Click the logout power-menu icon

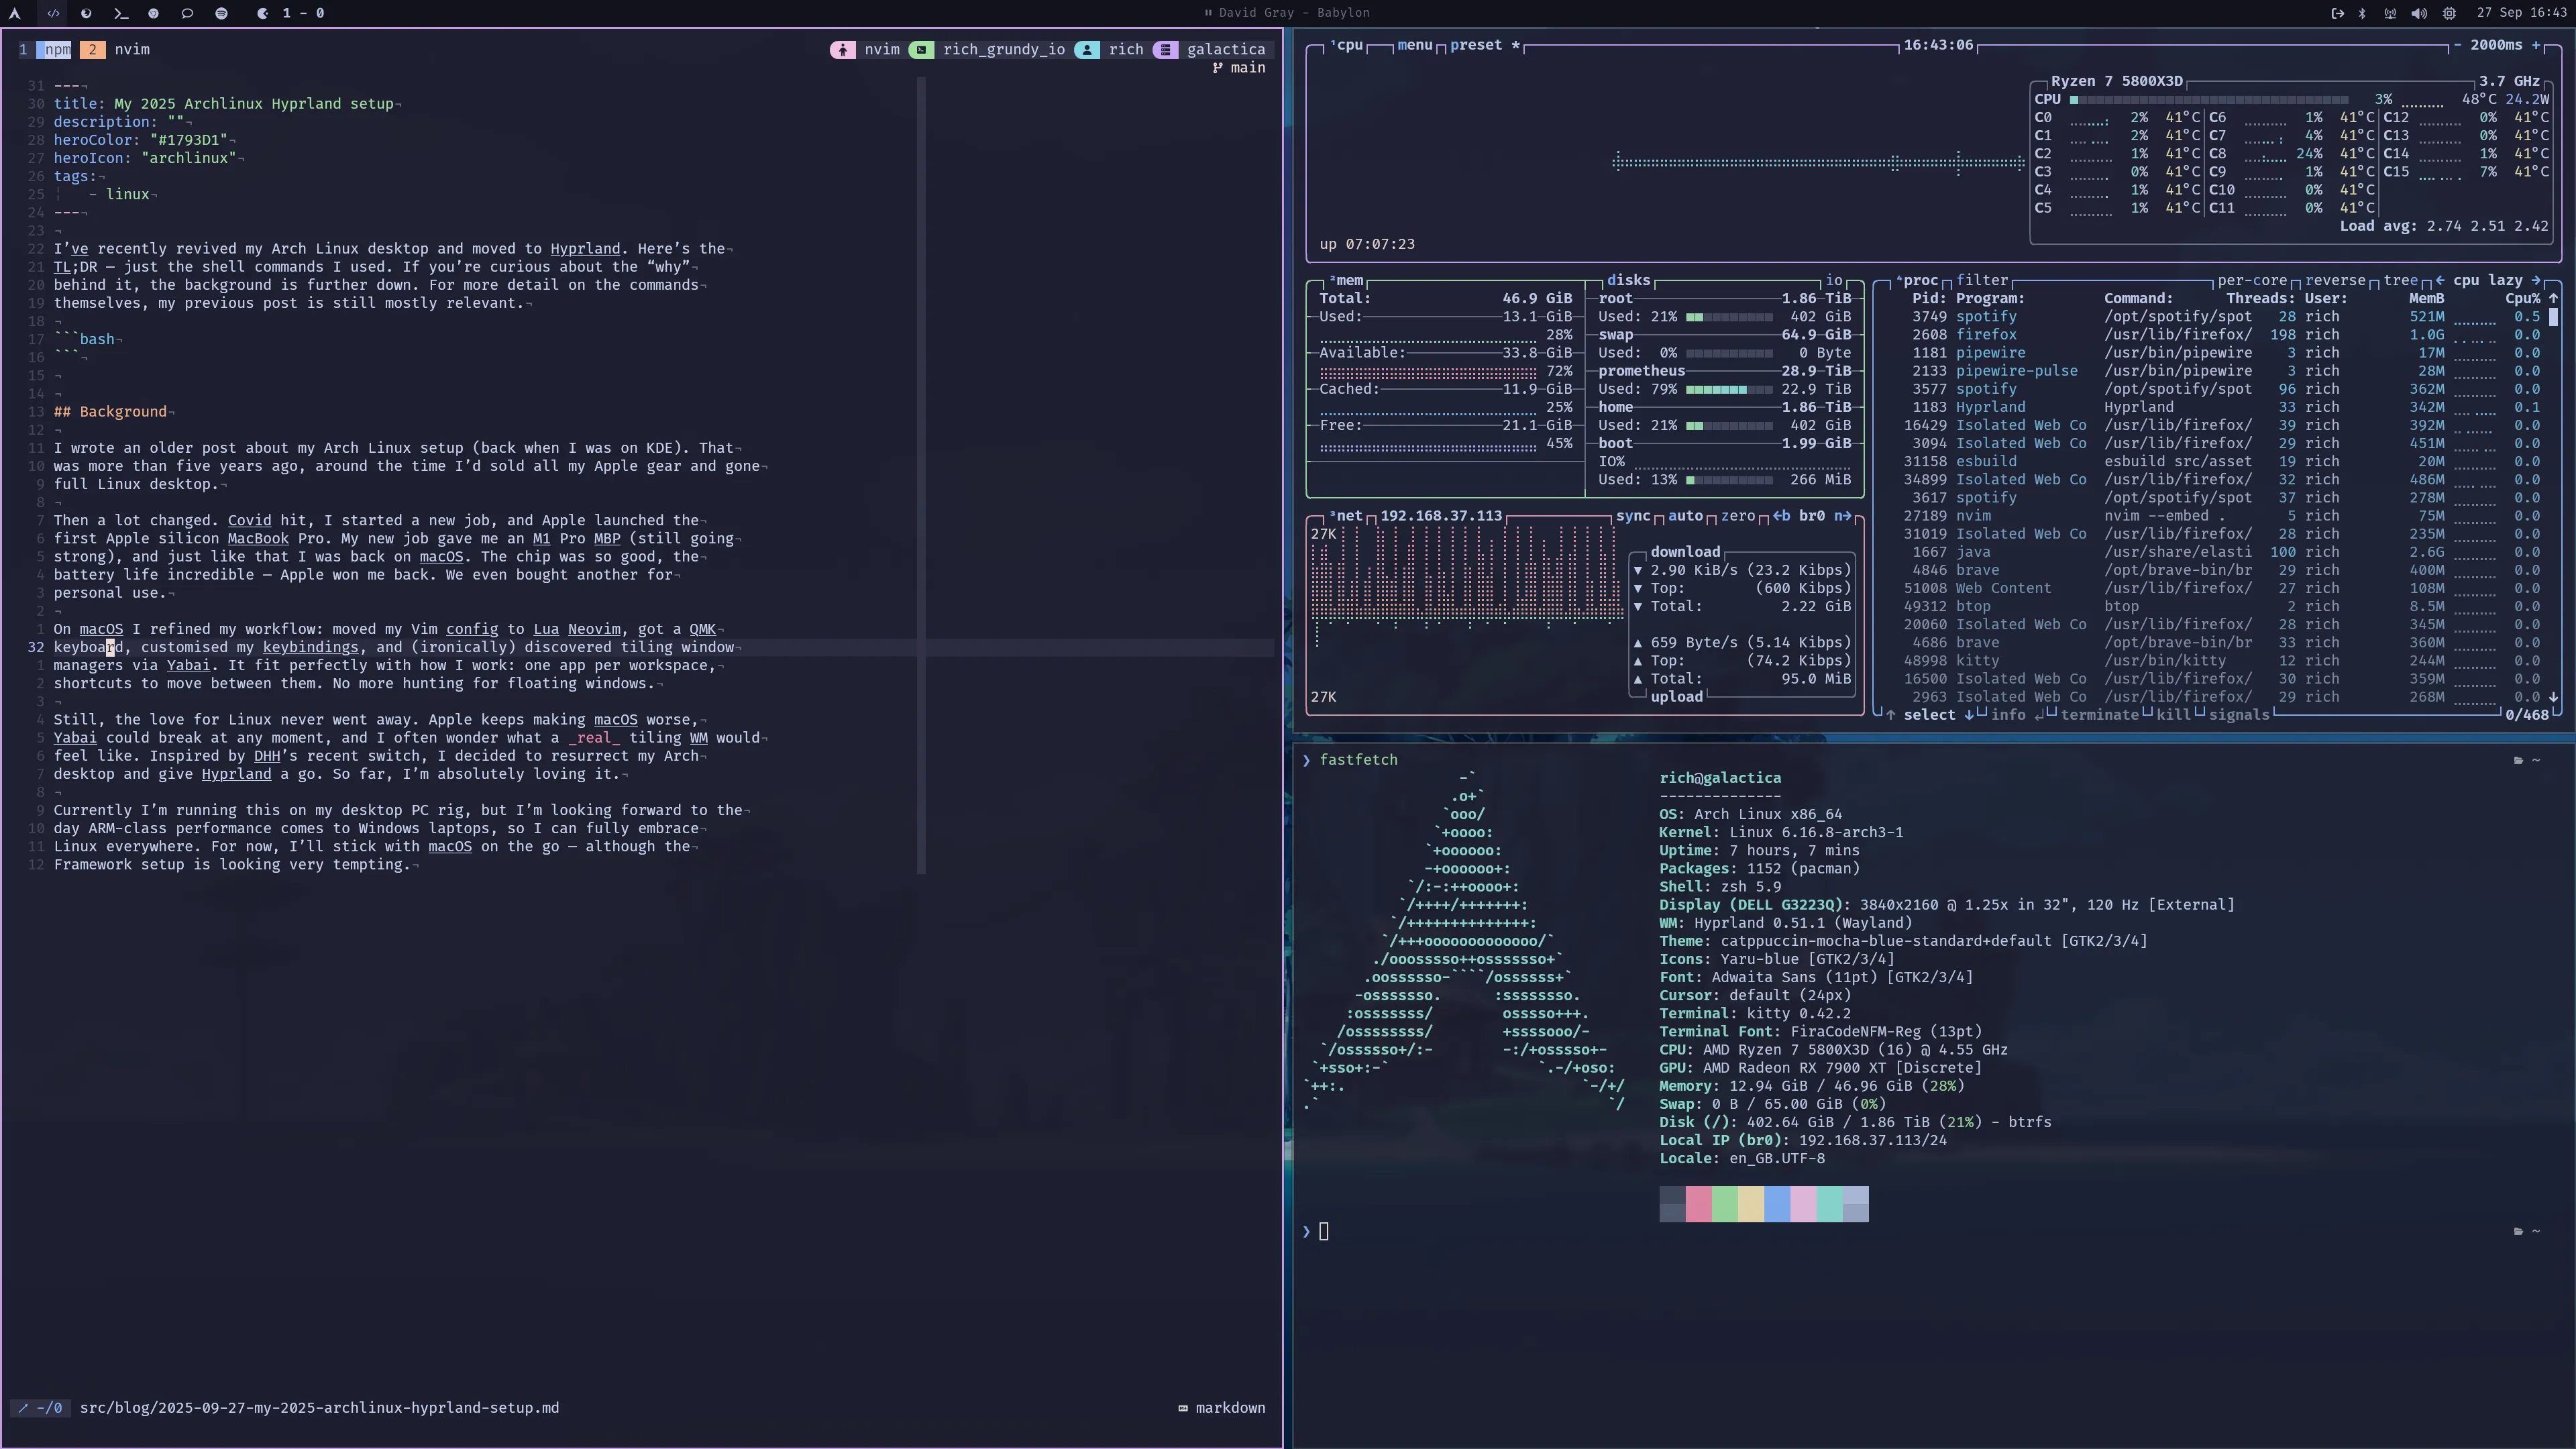point(2337,13)
